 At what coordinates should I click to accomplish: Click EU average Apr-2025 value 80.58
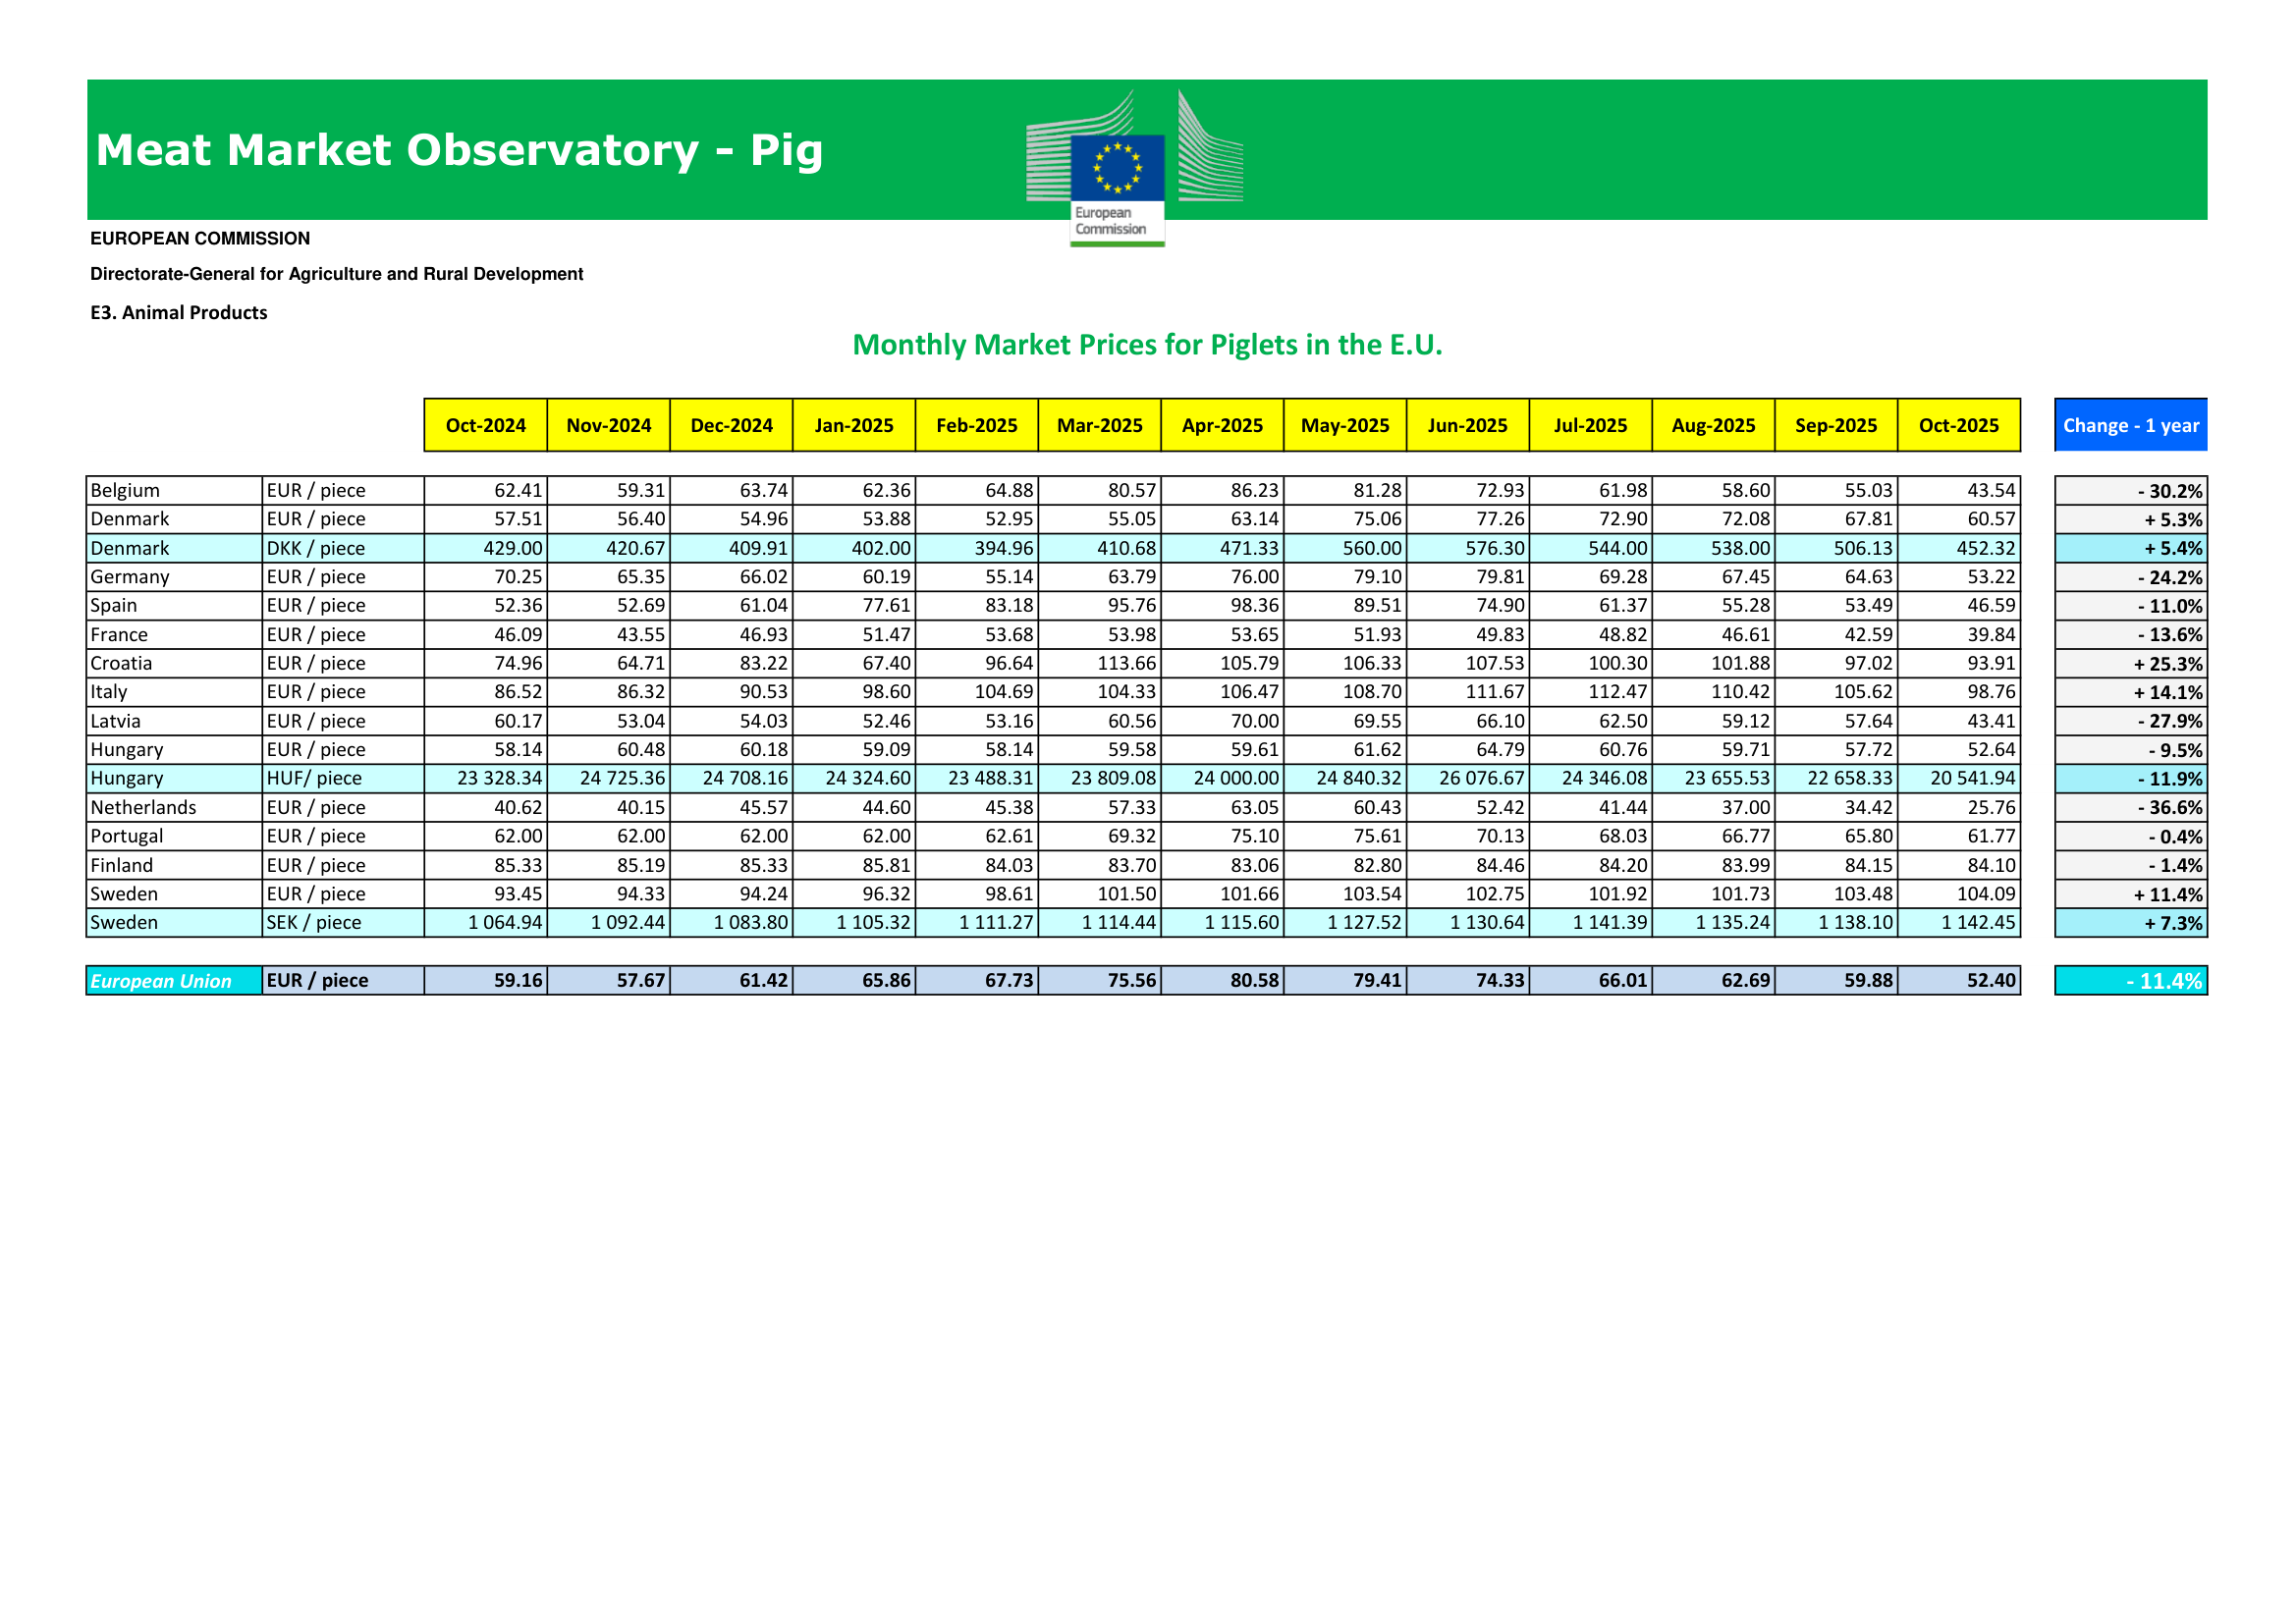tap(1254, 981)
